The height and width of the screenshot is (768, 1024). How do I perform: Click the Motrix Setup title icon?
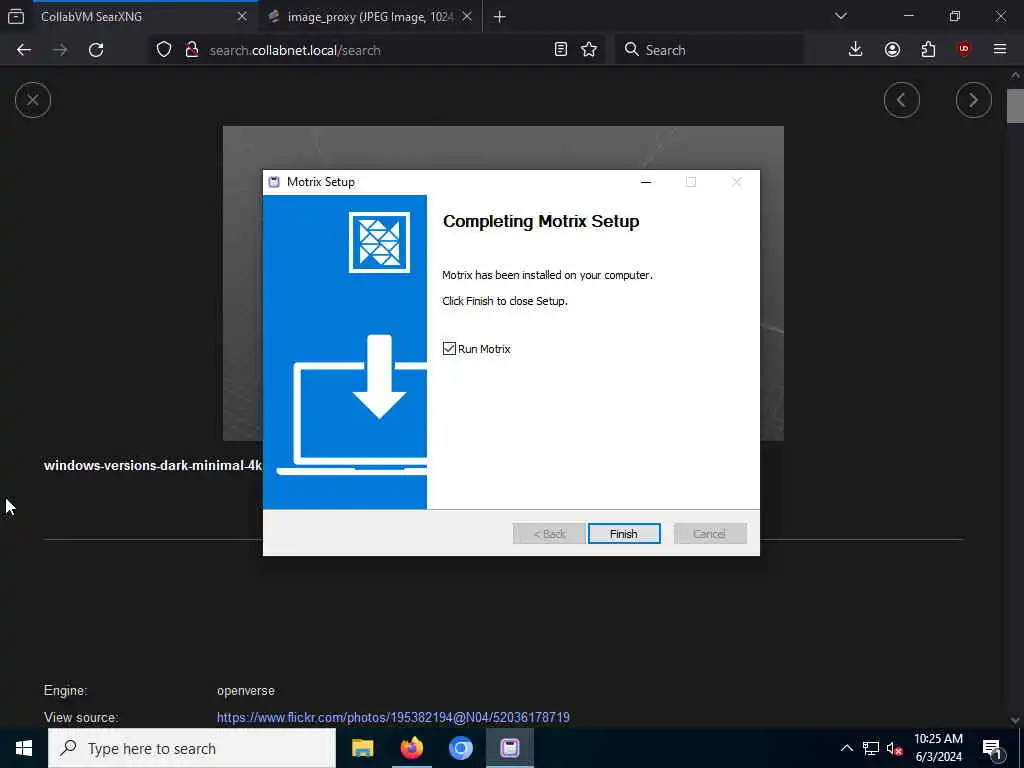(274, 182)
